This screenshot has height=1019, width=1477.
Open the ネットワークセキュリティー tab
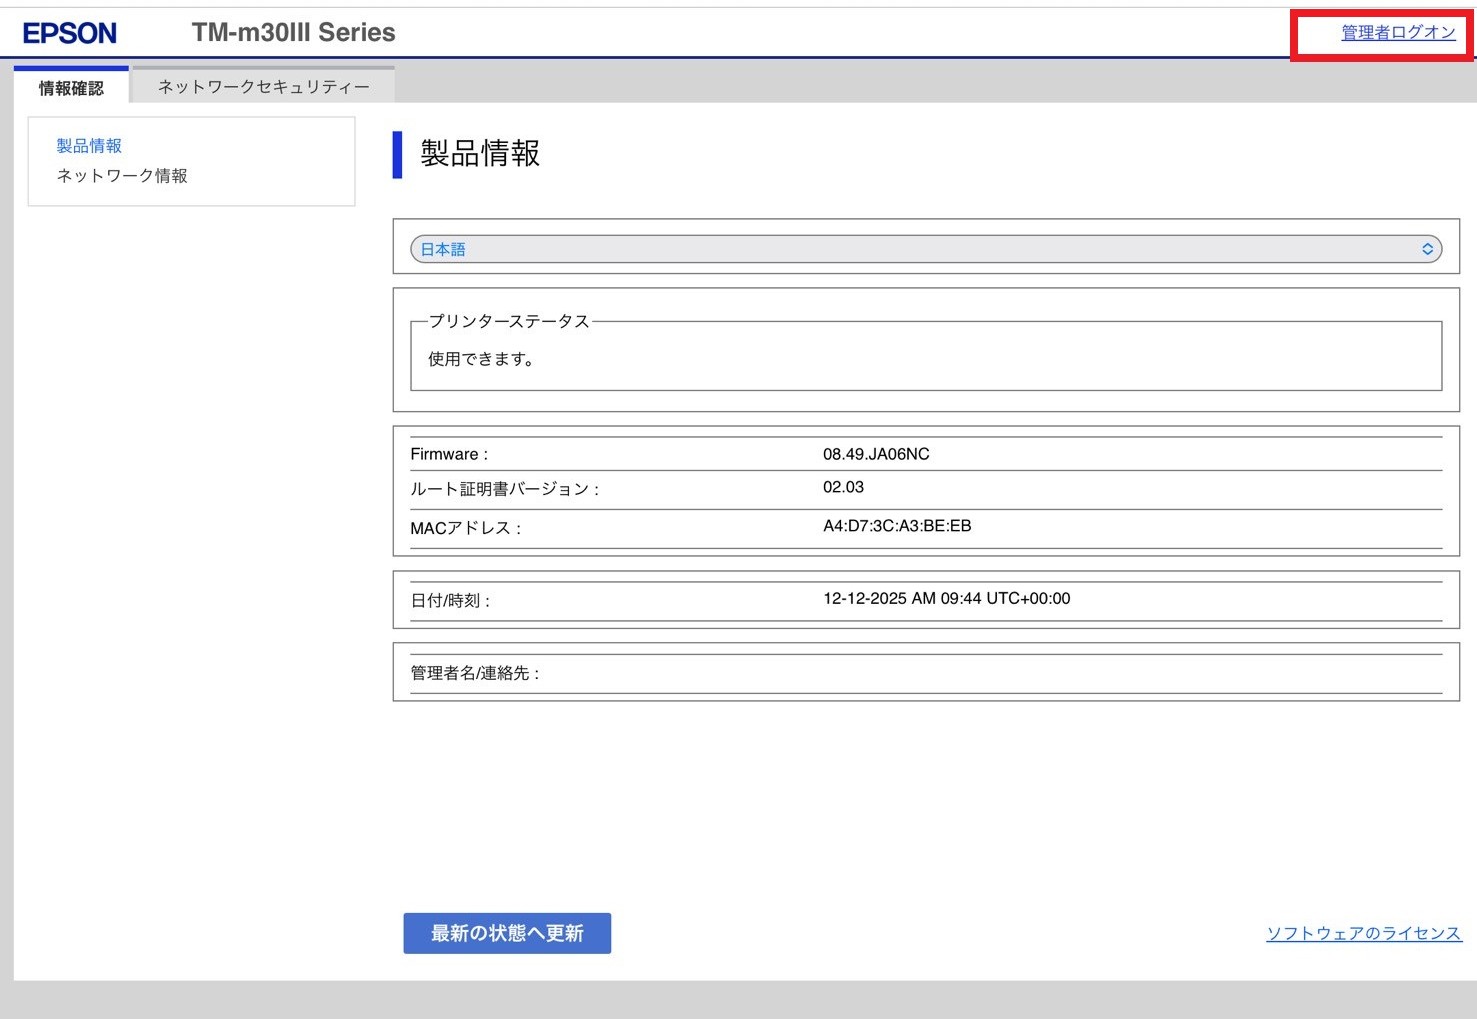263,87
